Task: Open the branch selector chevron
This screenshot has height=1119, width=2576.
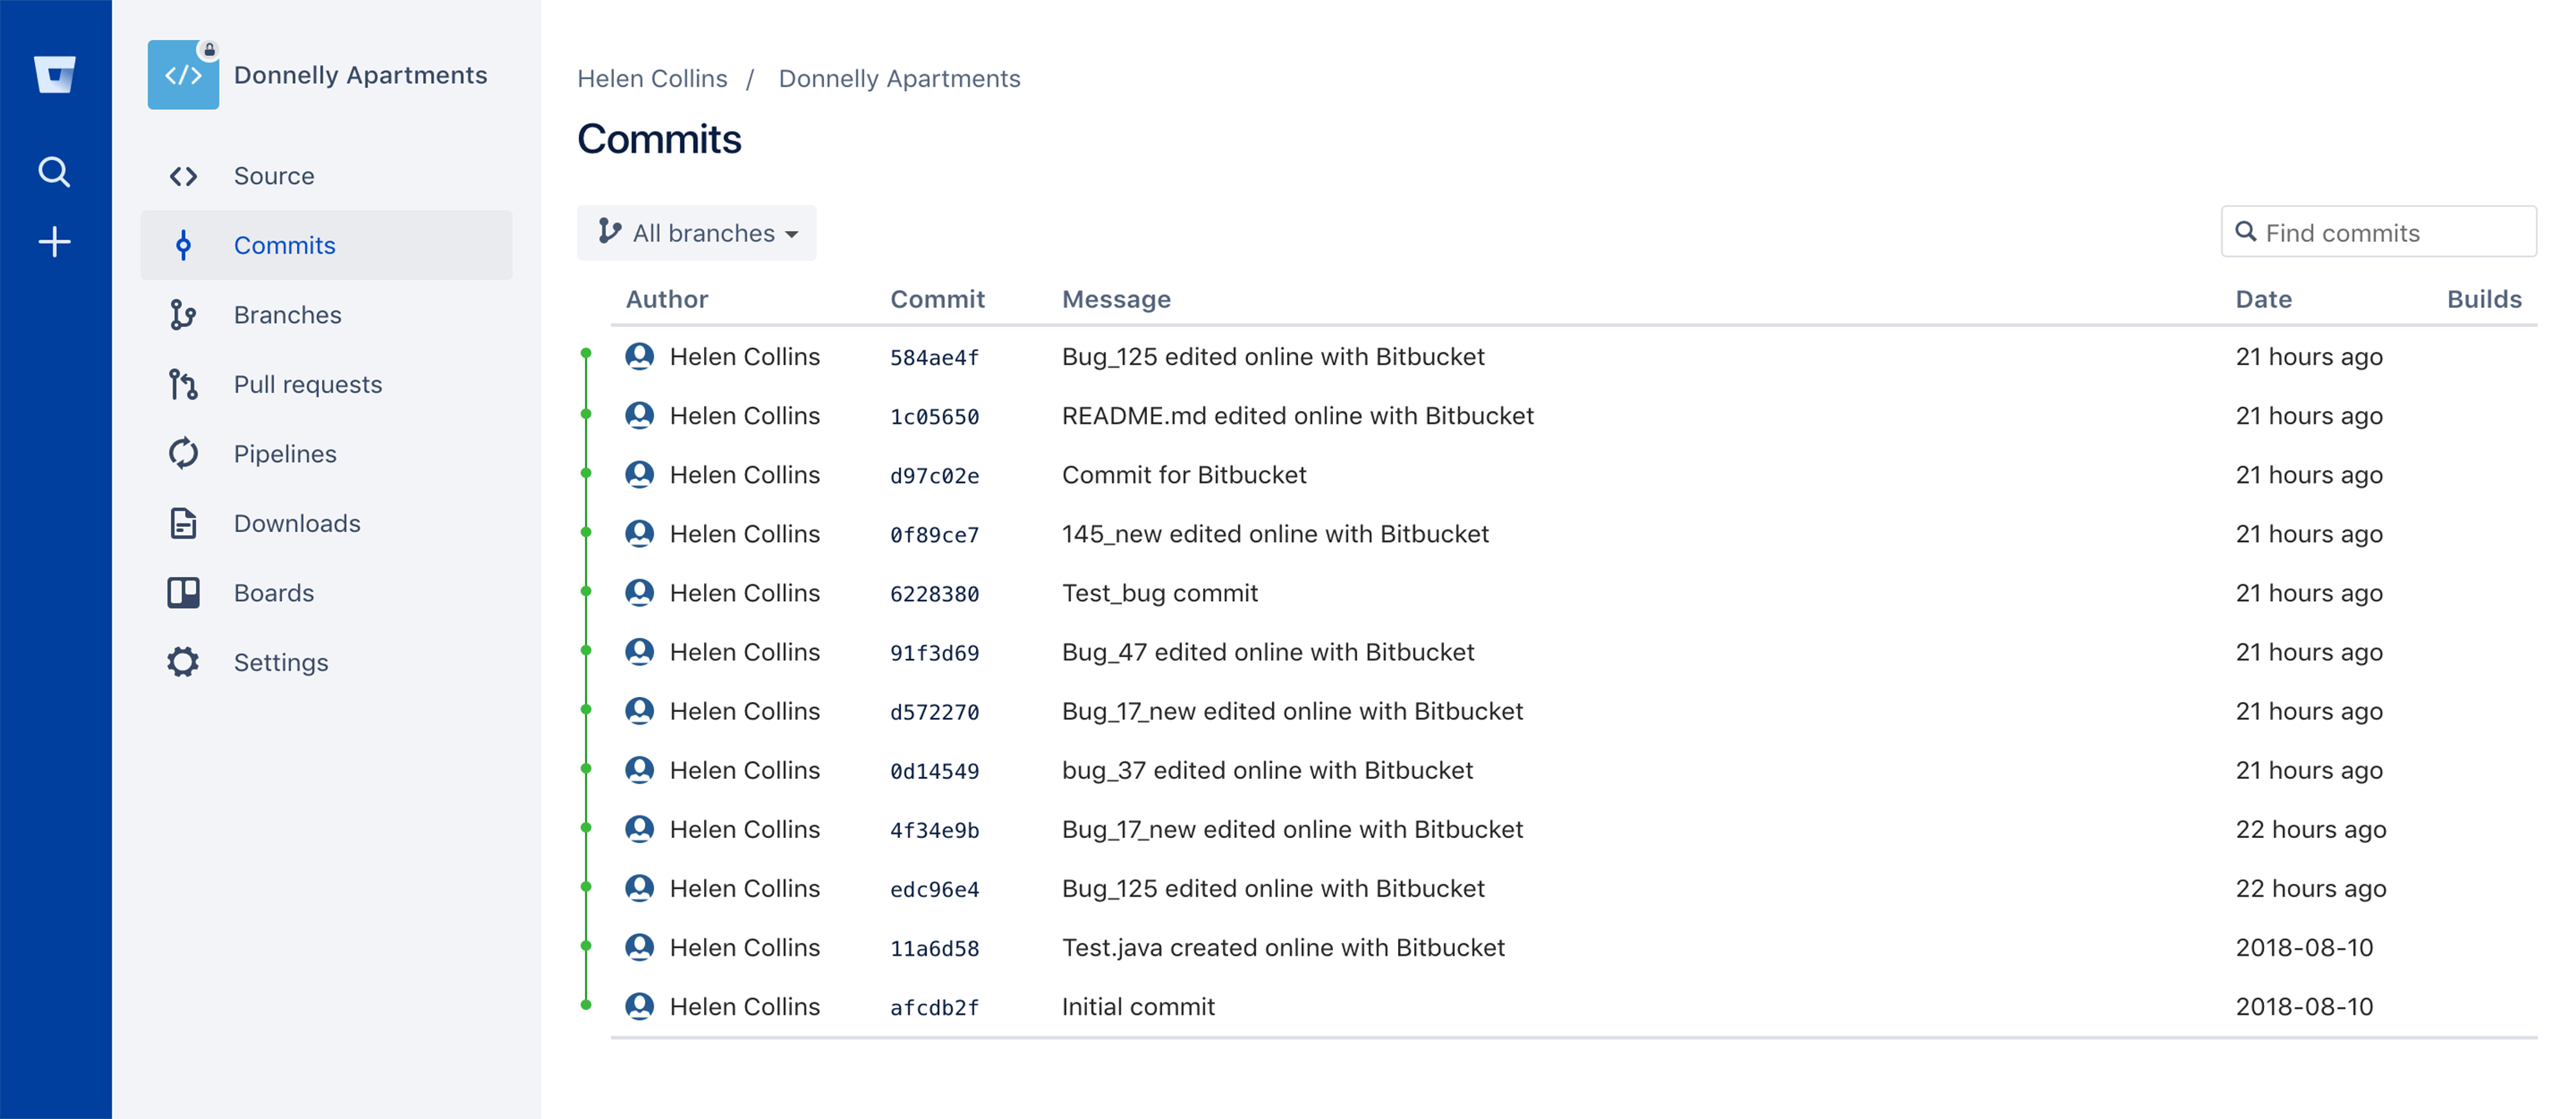Action: coord(791,234)
